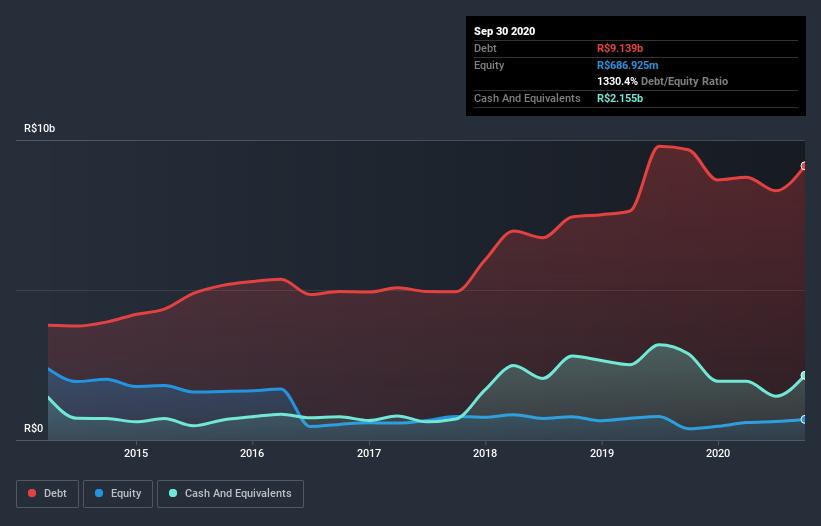Click the 1330.4% Debt/Equity Ratio text
This screenshot has width=821, height=526.
pos(662,81)
